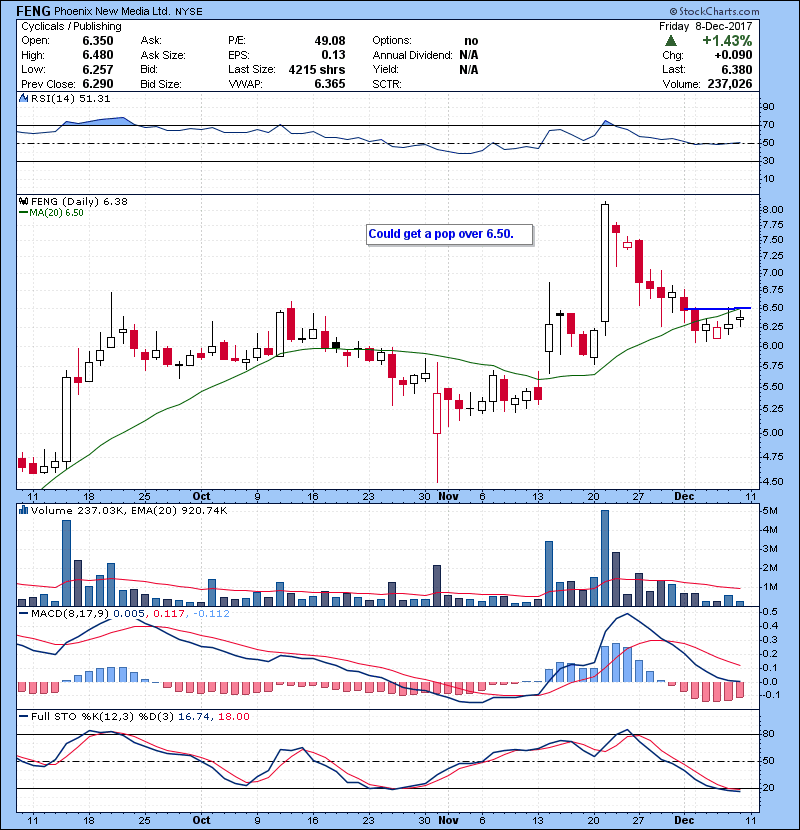The width and height of the screenshot is (800, 830).
Task: Click the tallest volume bar near the 5M level
Action: coord(605,558)
